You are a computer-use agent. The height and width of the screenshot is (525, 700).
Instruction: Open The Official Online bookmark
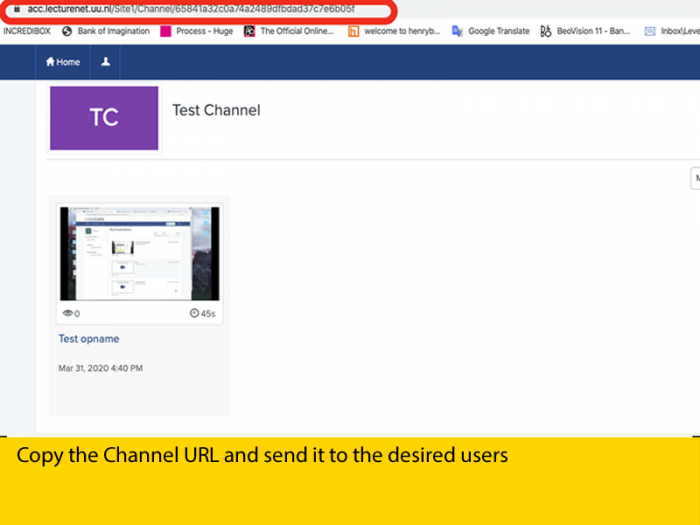click(297, 31)
